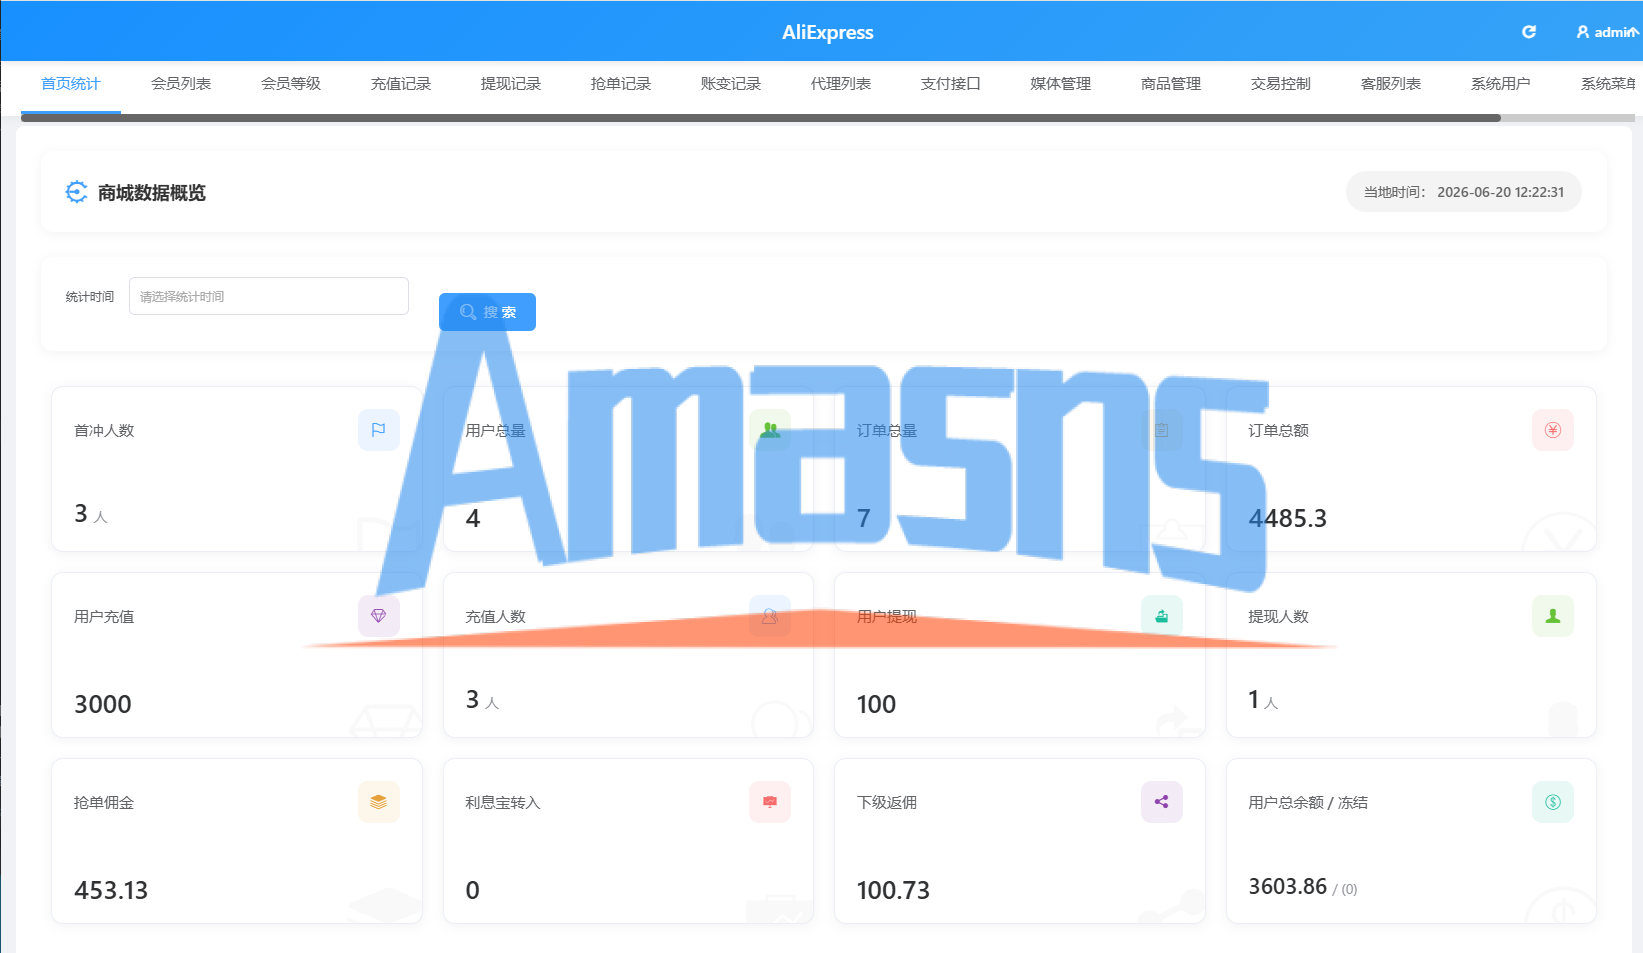This screenshot has height=953, width=1643.
Task: Click the green person icon on 提现人数 card
Action: (1552, 616)
